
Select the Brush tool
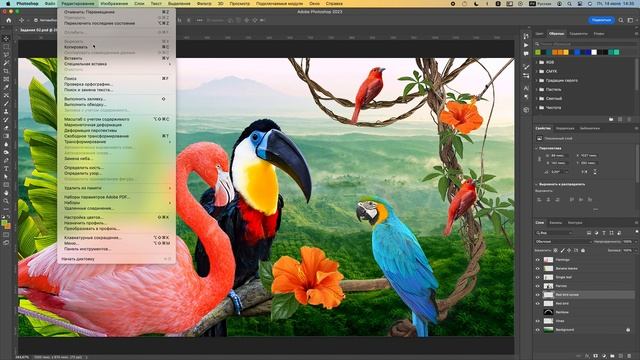pos(6,103)
